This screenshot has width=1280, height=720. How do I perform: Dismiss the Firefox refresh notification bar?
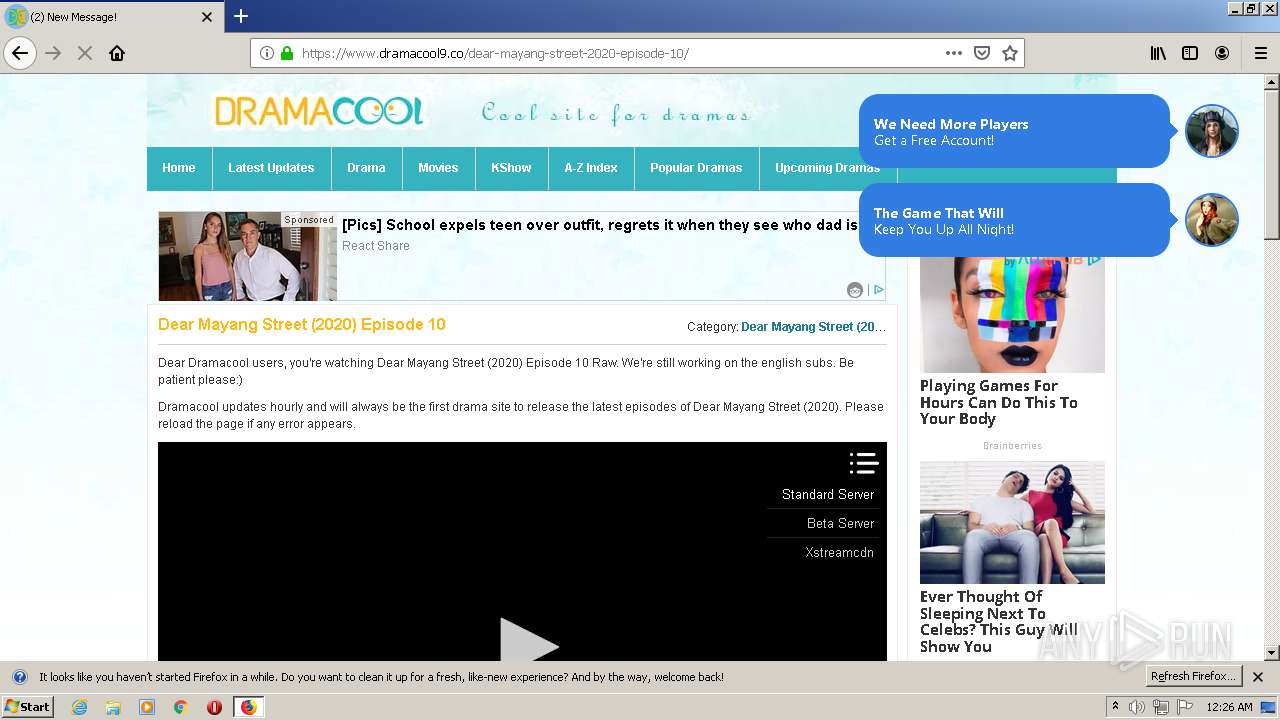pyautogui.click(x=1258, y=677)
